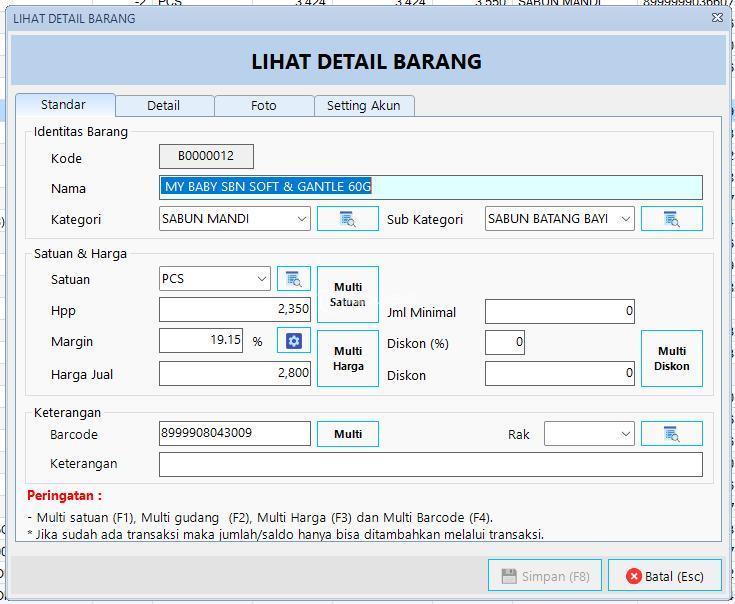This screenshot has width=735, height=604.
Task: Click the Satuan search lookup icon
Action: click(294, 279)
